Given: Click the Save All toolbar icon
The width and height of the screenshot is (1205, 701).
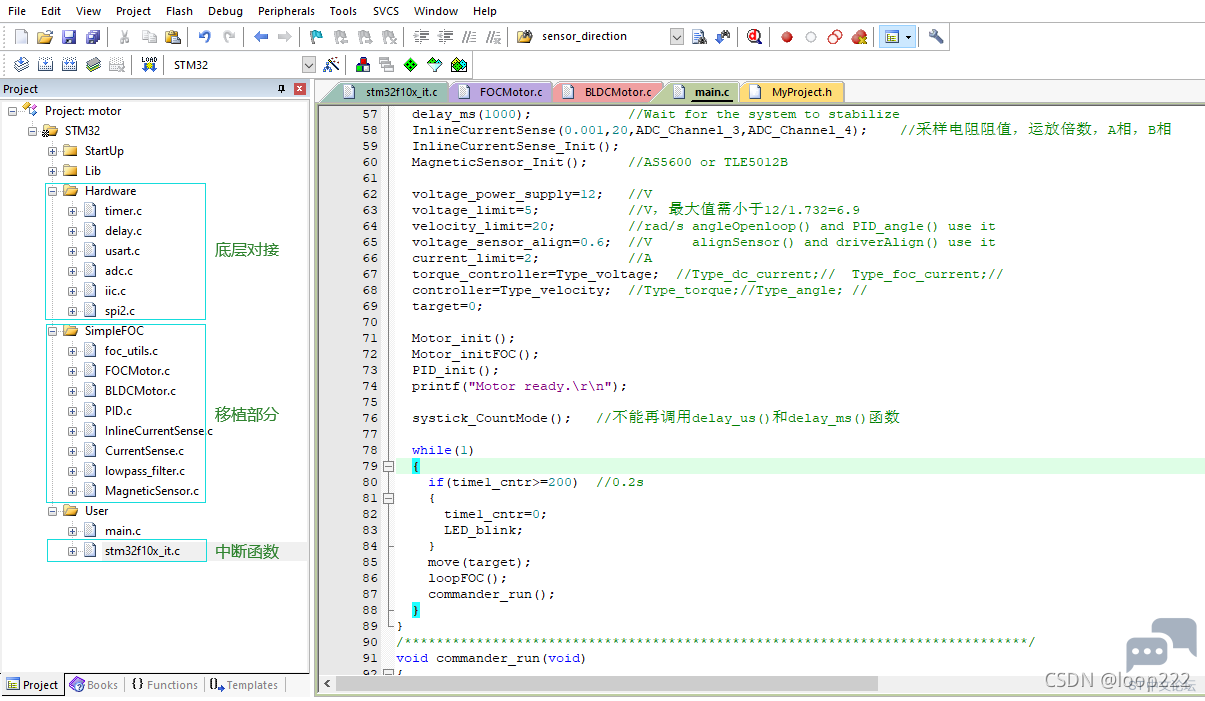Looking at the screenshot, I should pos(93,37).
